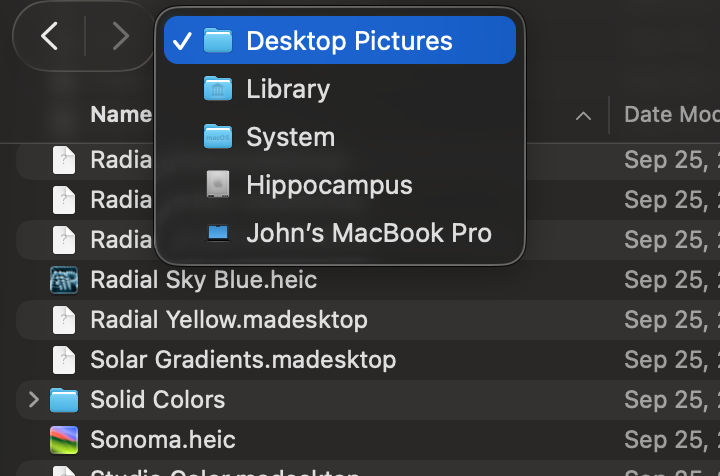
Task: Click the Back navigation arrow
Action: coord(49,37)
